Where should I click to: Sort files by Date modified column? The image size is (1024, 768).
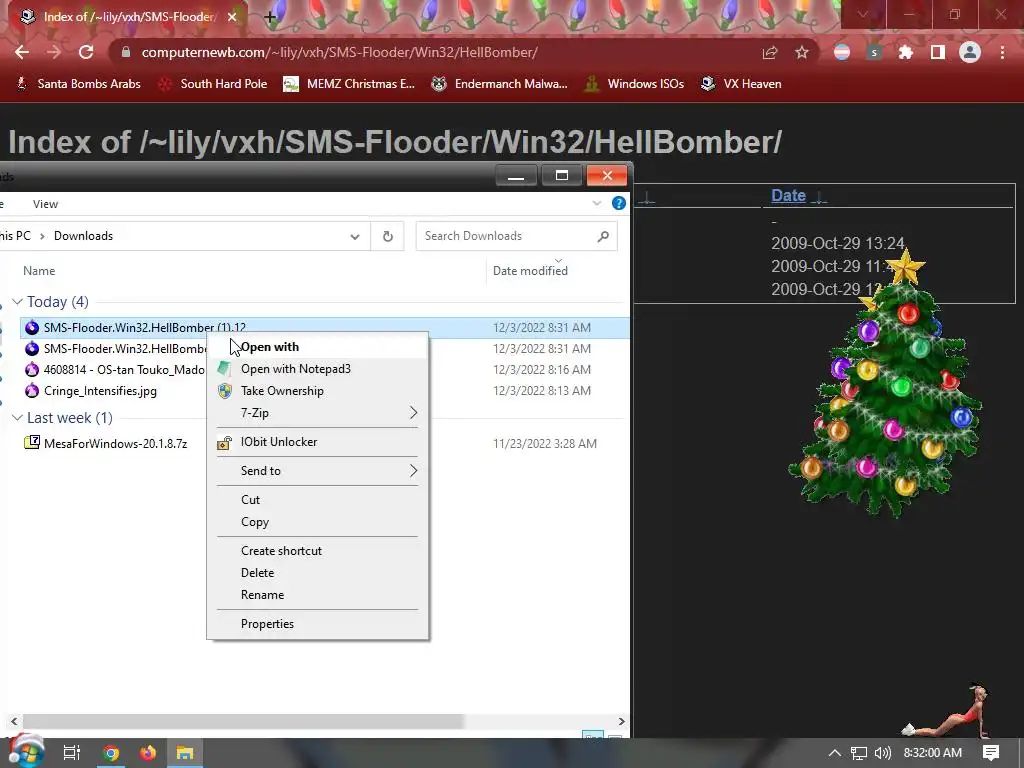point(530,270)
